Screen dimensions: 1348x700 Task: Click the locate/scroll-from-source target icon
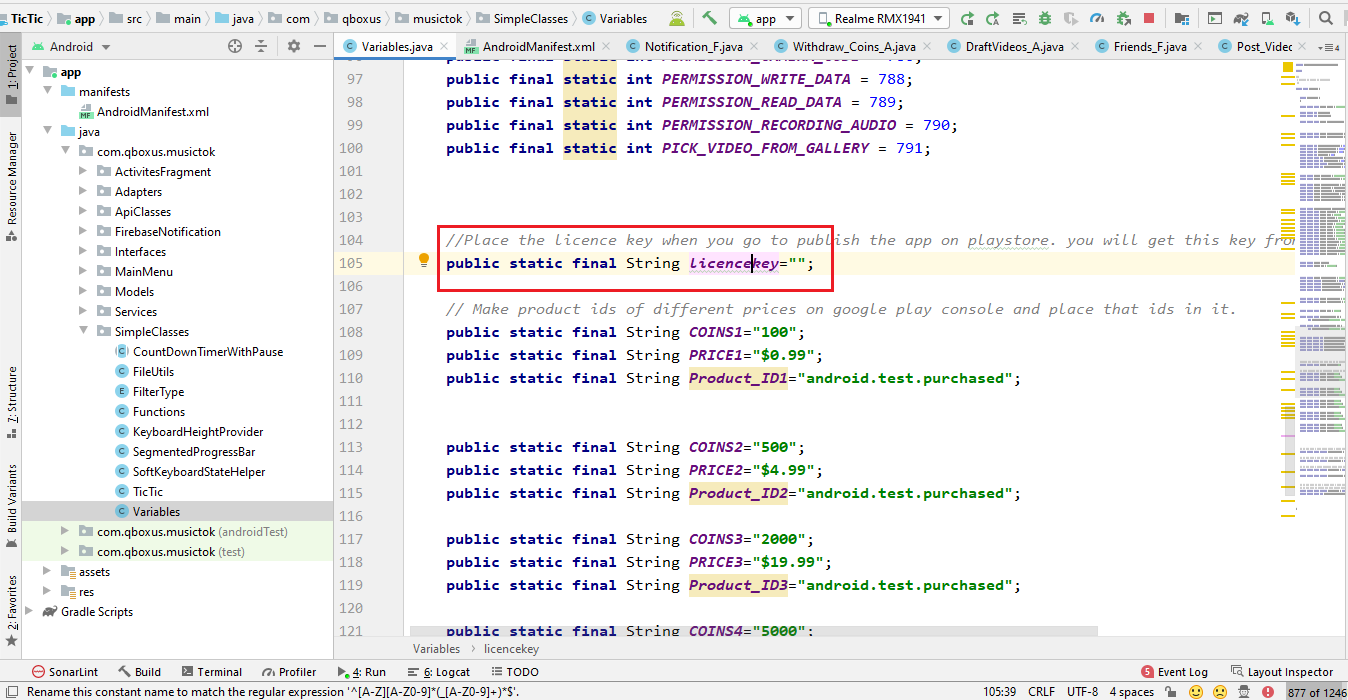pyautogui.click(x=235, y=46)
